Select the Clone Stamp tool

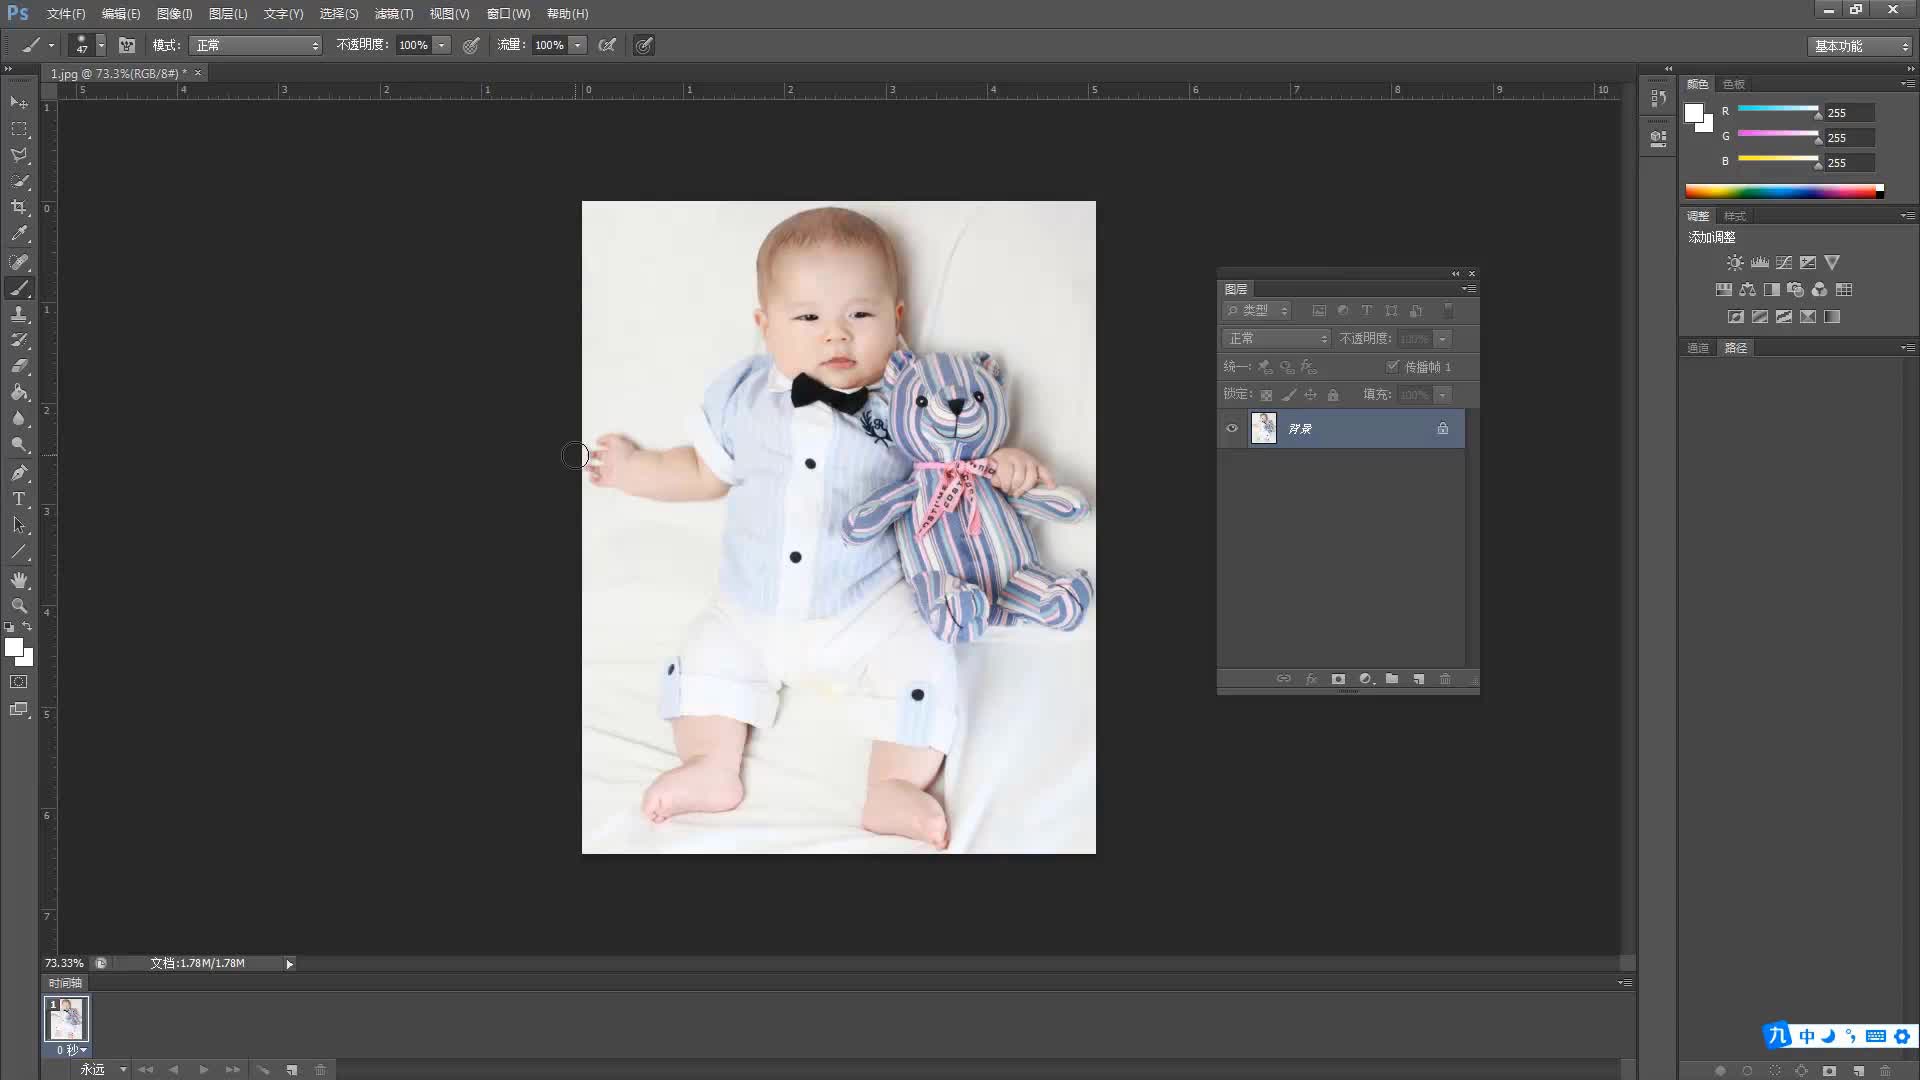[x=19, y=314]
